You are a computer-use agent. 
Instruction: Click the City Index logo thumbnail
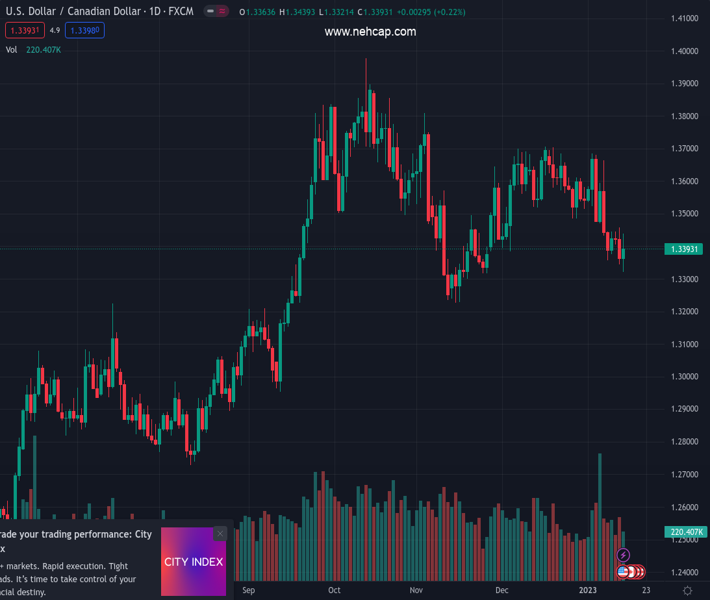(x=193, y=562)
